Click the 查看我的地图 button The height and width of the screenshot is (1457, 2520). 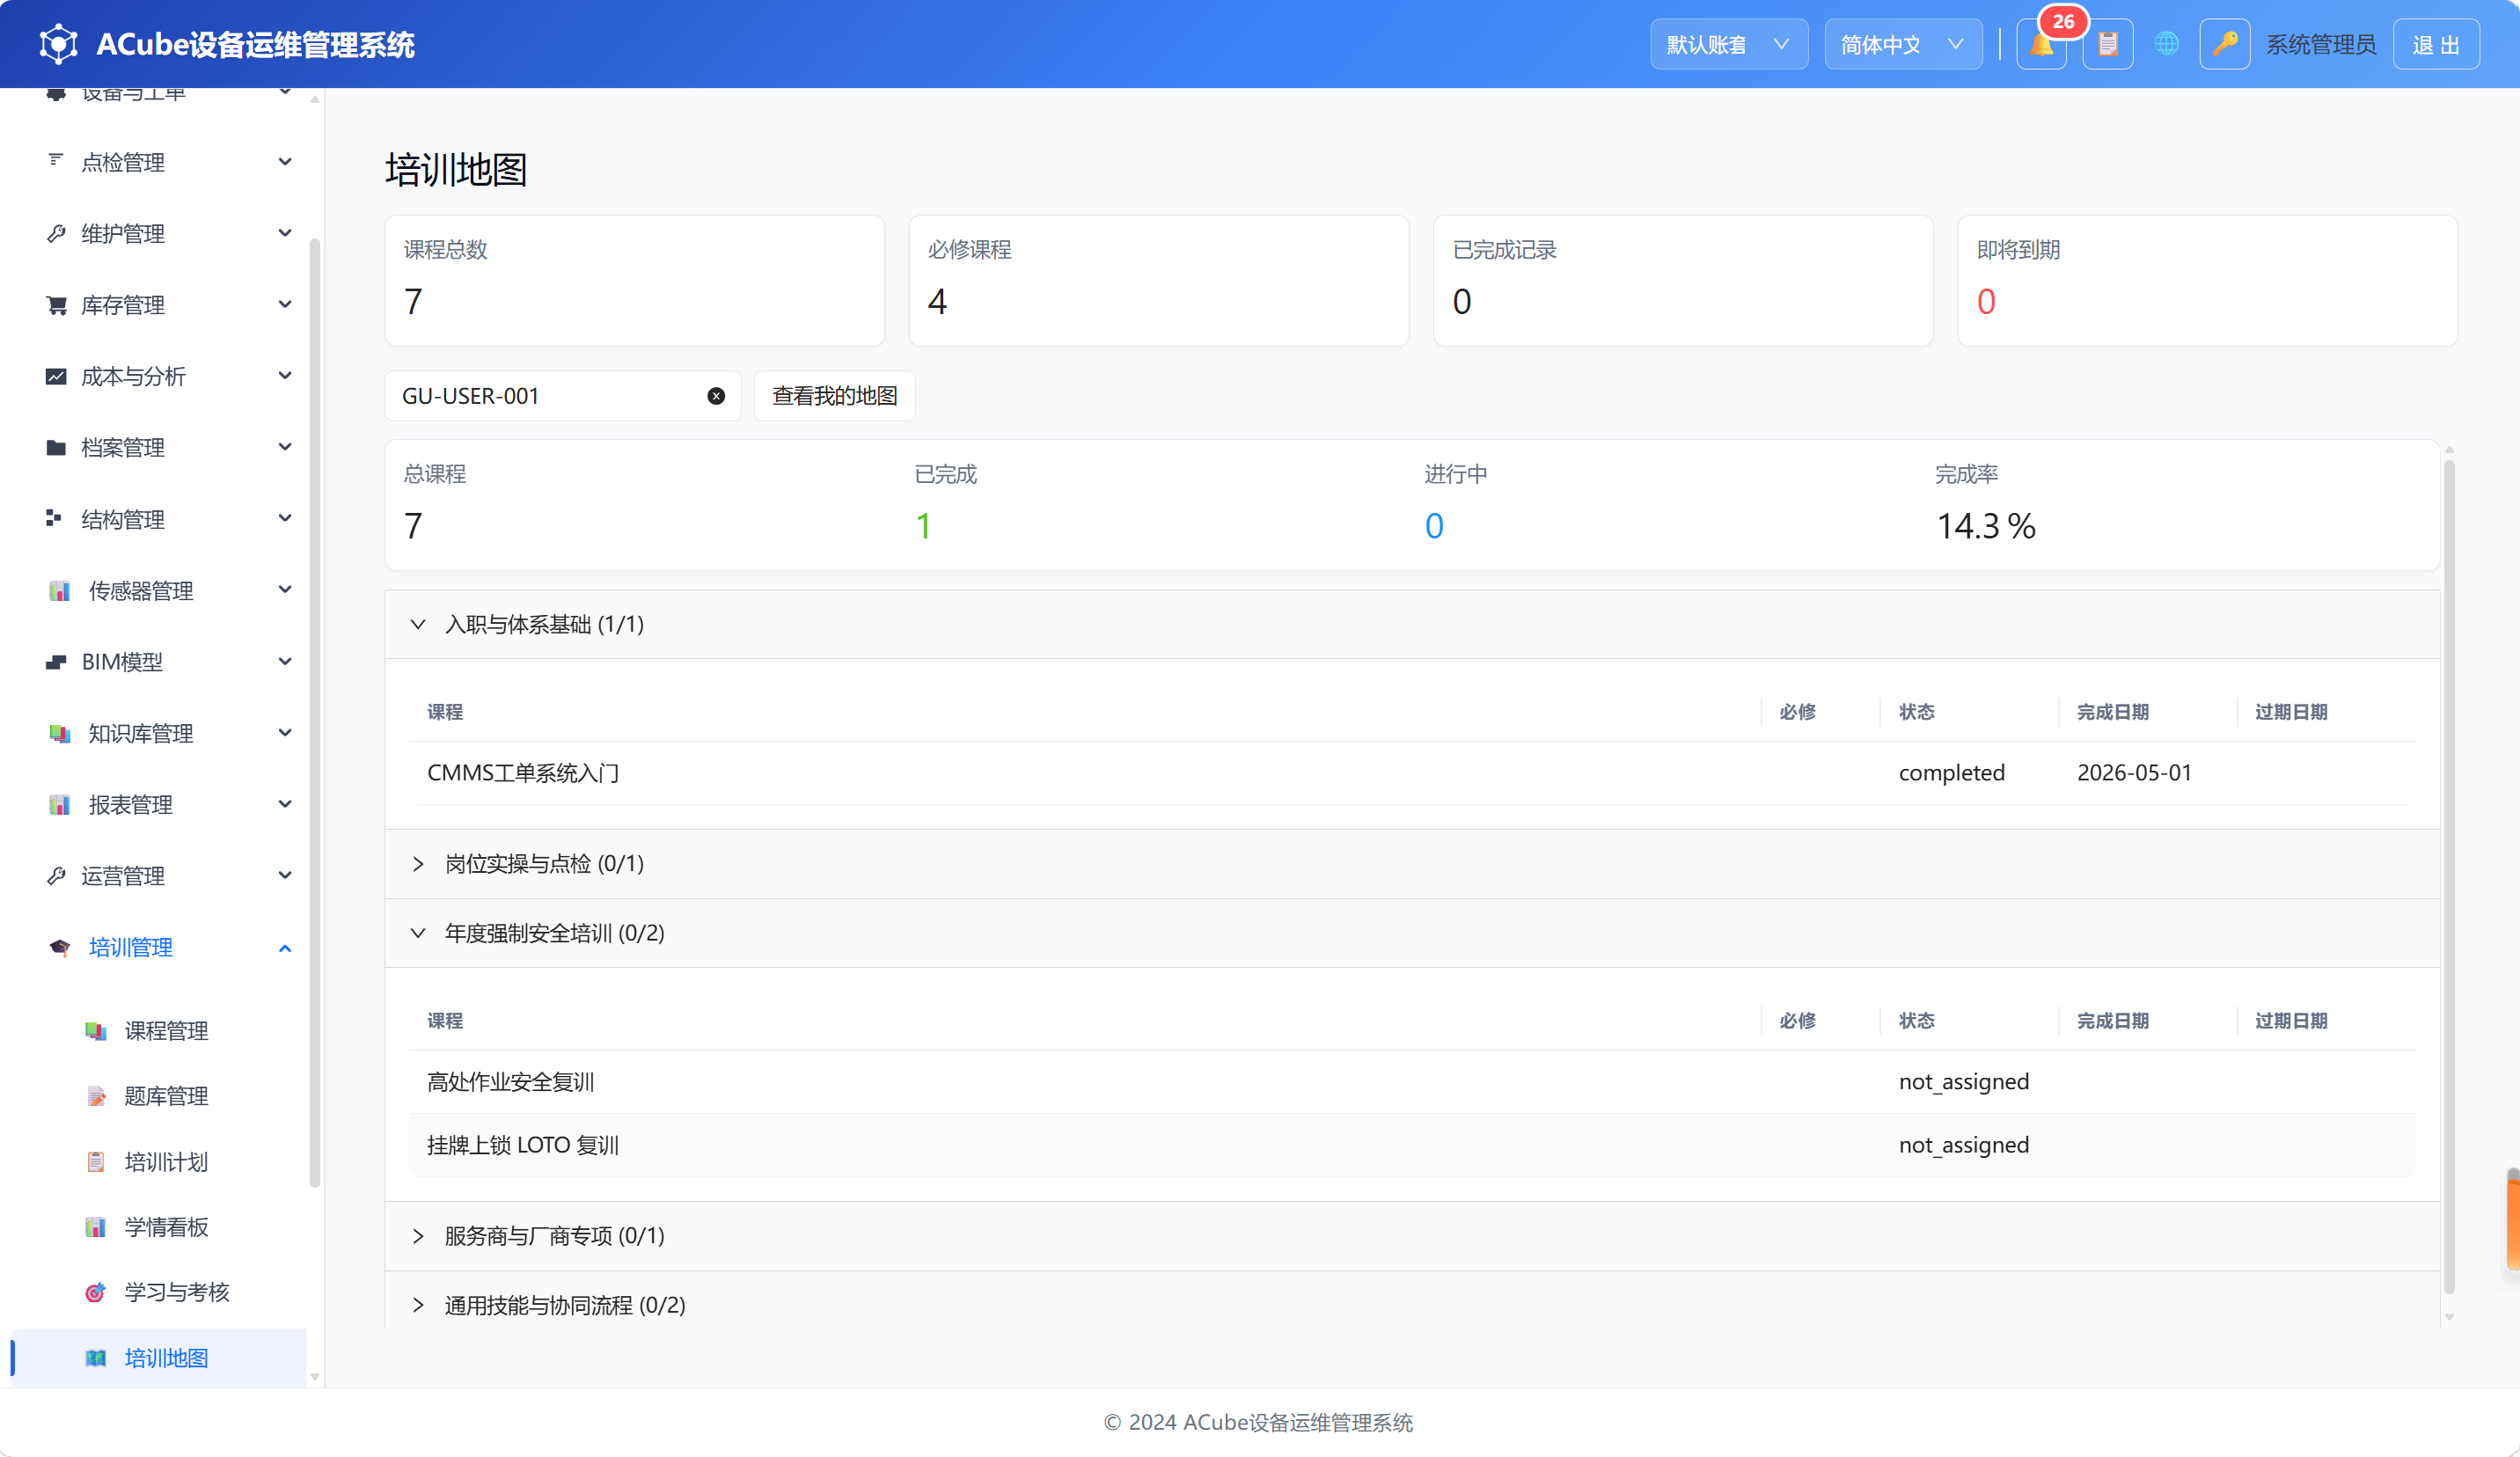[x=834, y=396]
